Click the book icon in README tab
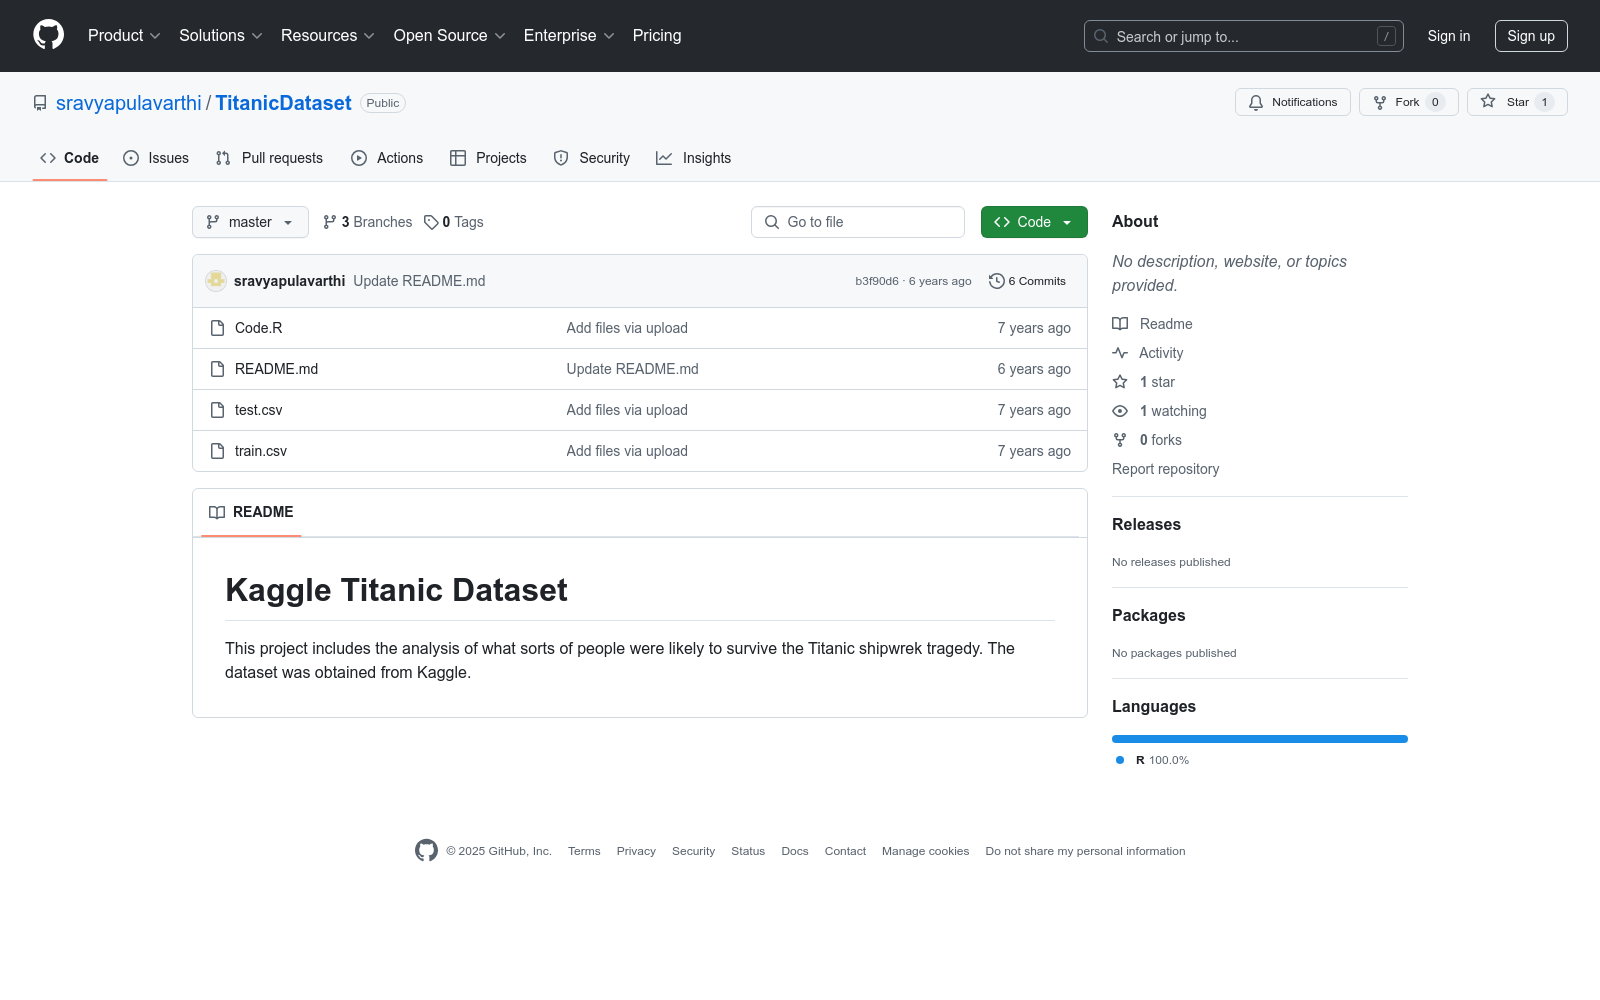 tap(217, 512)
